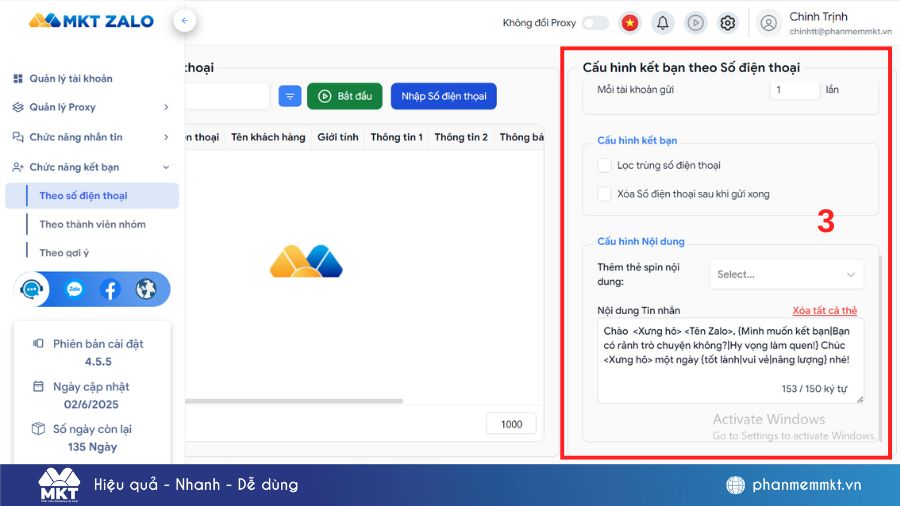900x506 pixels.
Task: Click Mỗi tài khoản gửi number field
Action: point(794,89)
